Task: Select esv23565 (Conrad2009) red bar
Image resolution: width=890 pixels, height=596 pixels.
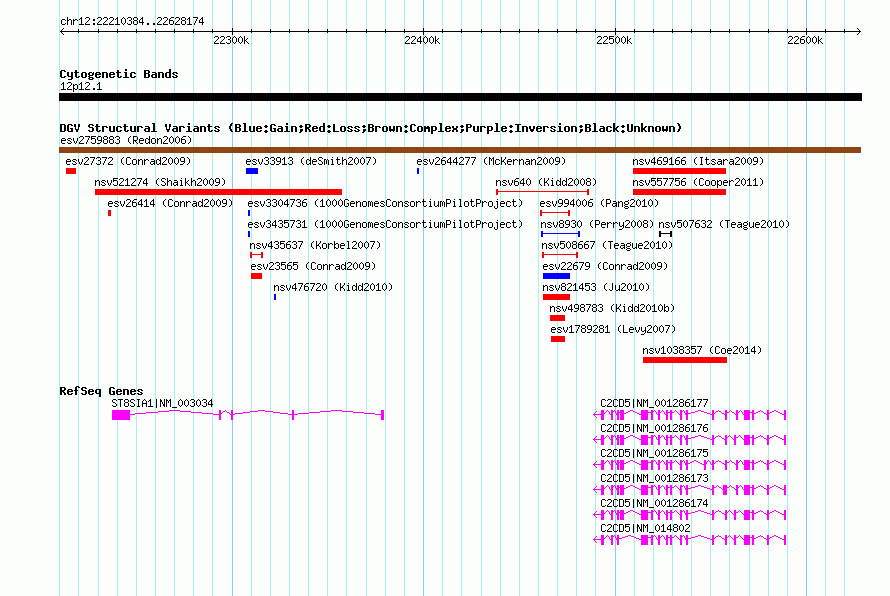Action: click(257, 276)
